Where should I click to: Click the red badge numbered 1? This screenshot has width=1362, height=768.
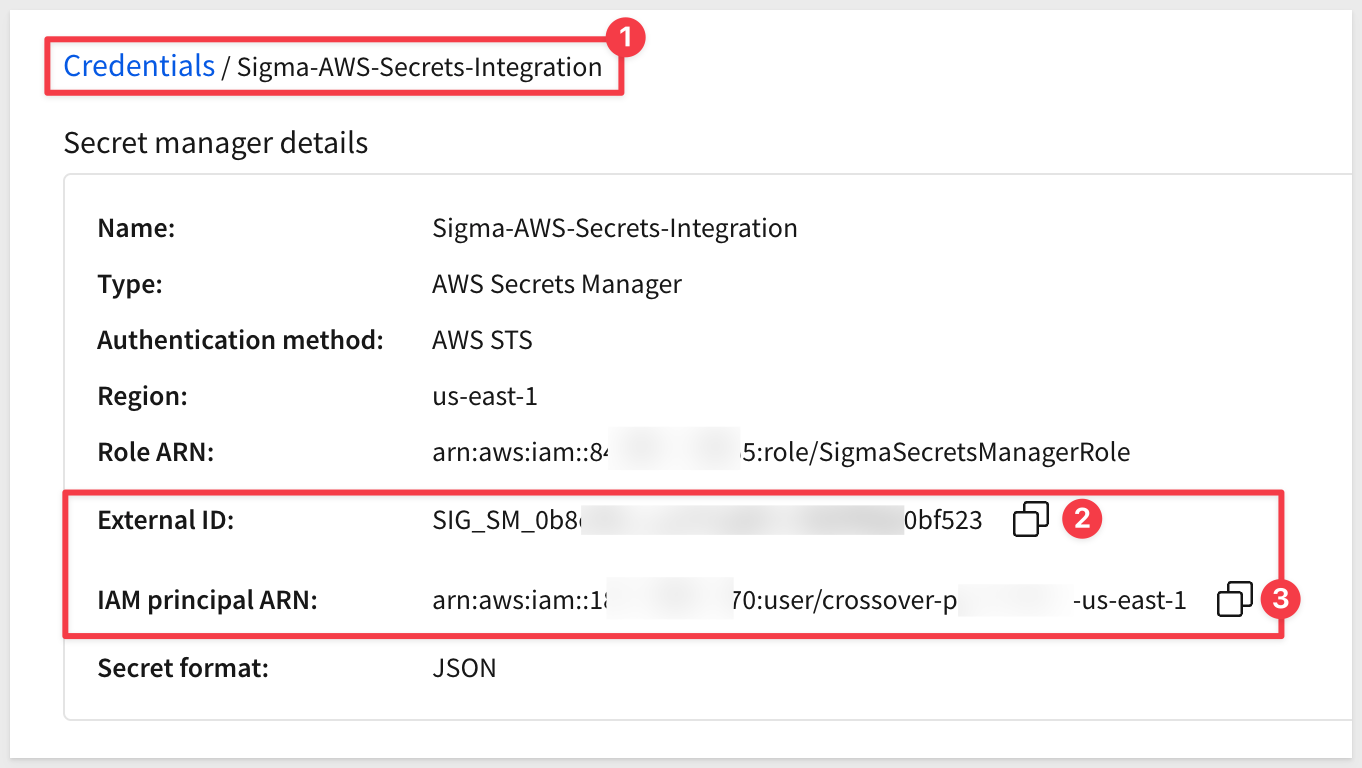pyautogui.click(x=627, y=39)
